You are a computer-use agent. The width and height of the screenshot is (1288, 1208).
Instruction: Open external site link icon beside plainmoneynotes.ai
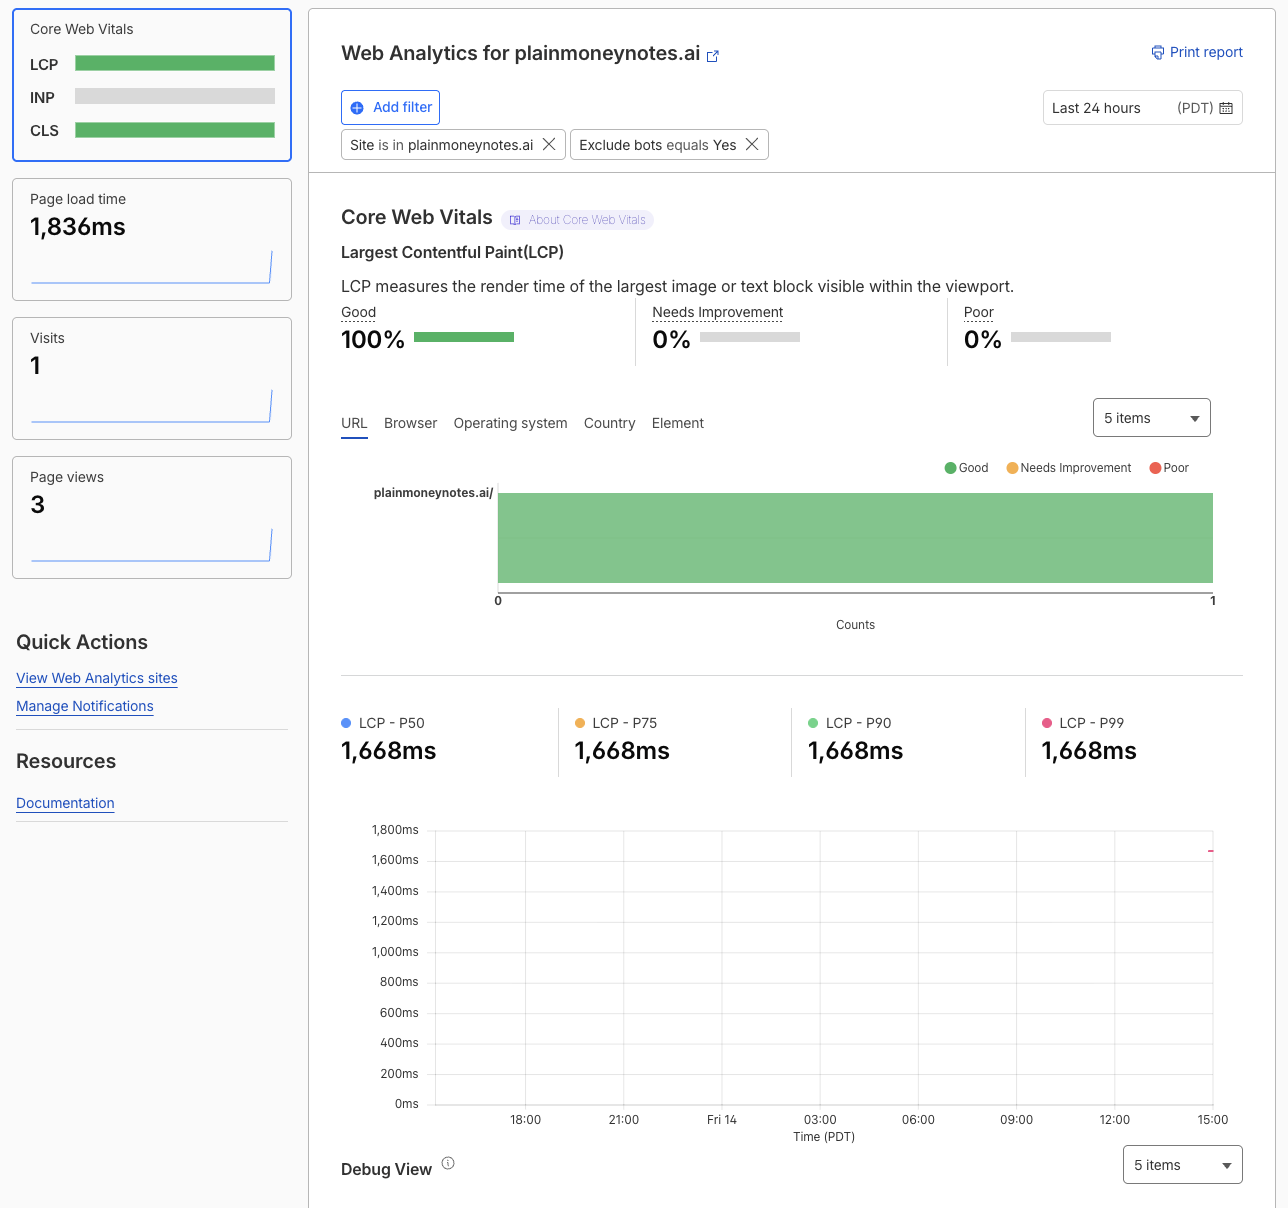coord(713,56)
